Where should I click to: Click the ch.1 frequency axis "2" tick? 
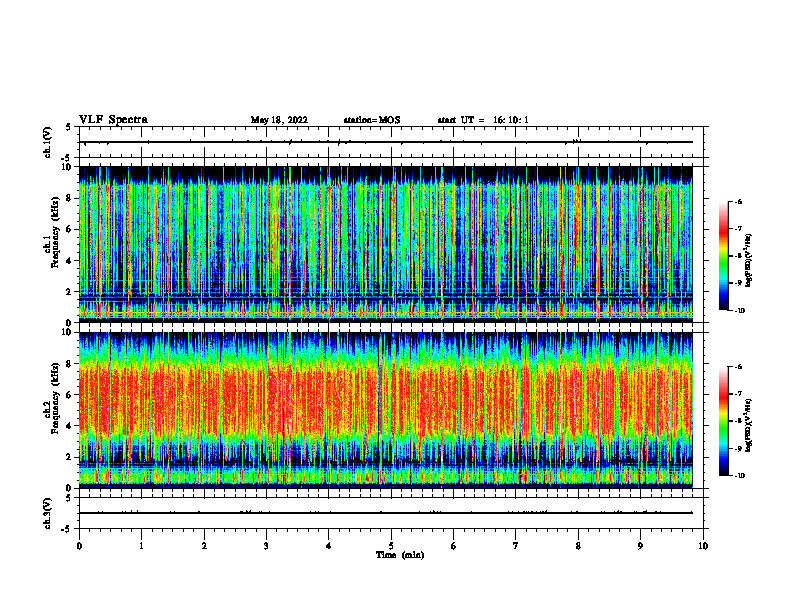70,292
